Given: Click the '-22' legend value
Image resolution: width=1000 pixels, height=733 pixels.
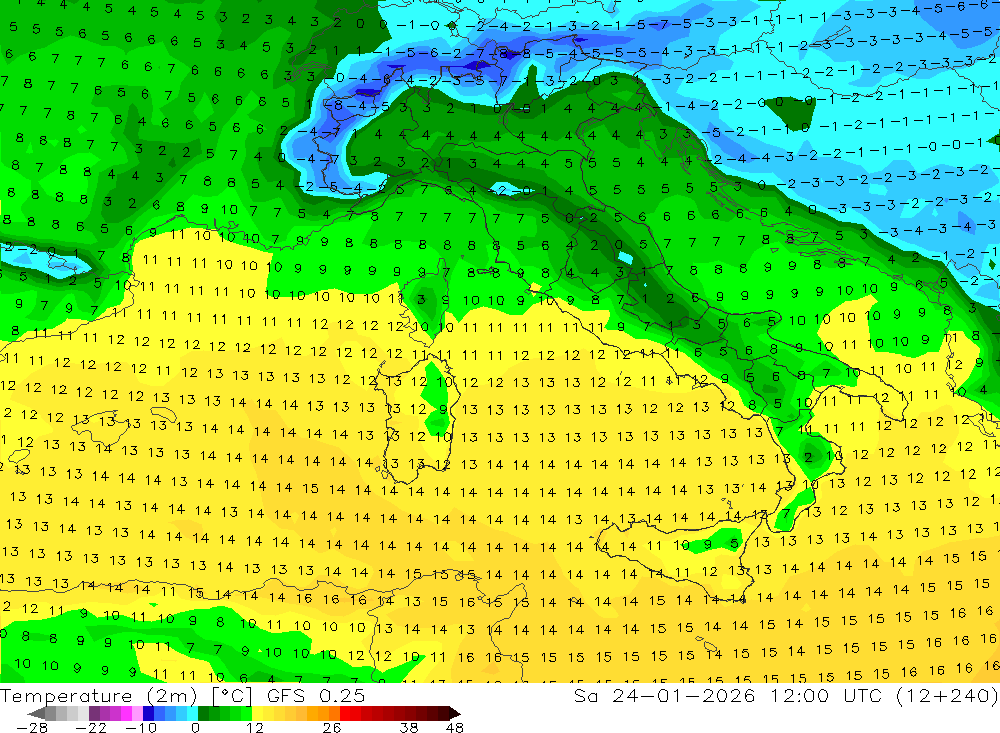Looking at the screenshot, I should coord(91,727).
